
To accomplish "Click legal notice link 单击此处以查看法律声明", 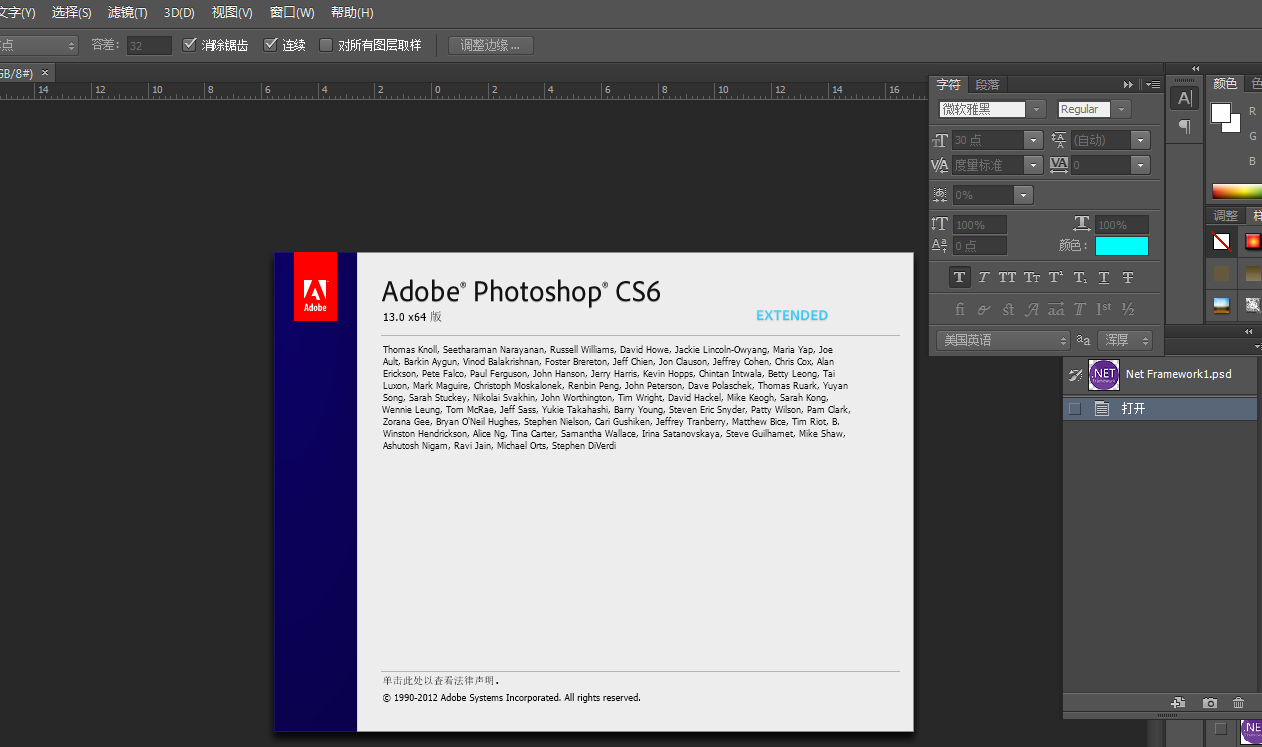I will click(440, 680).
